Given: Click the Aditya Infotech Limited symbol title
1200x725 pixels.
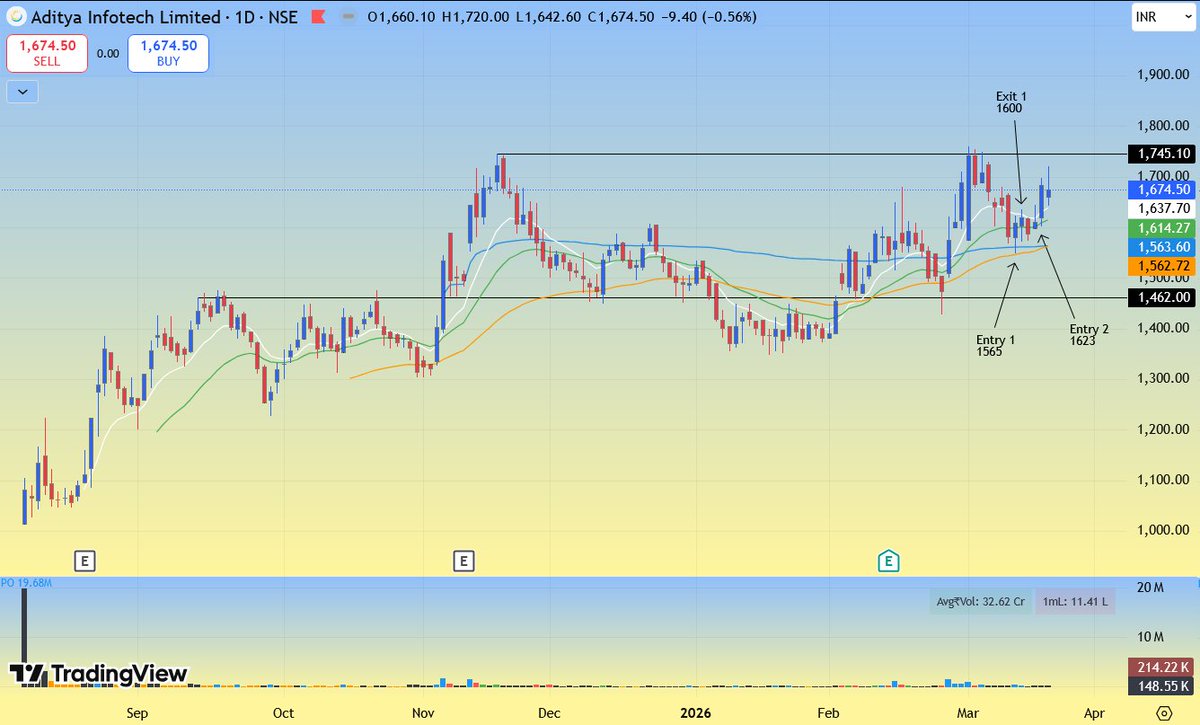Looking at the screenshot, I should (128, 17).
